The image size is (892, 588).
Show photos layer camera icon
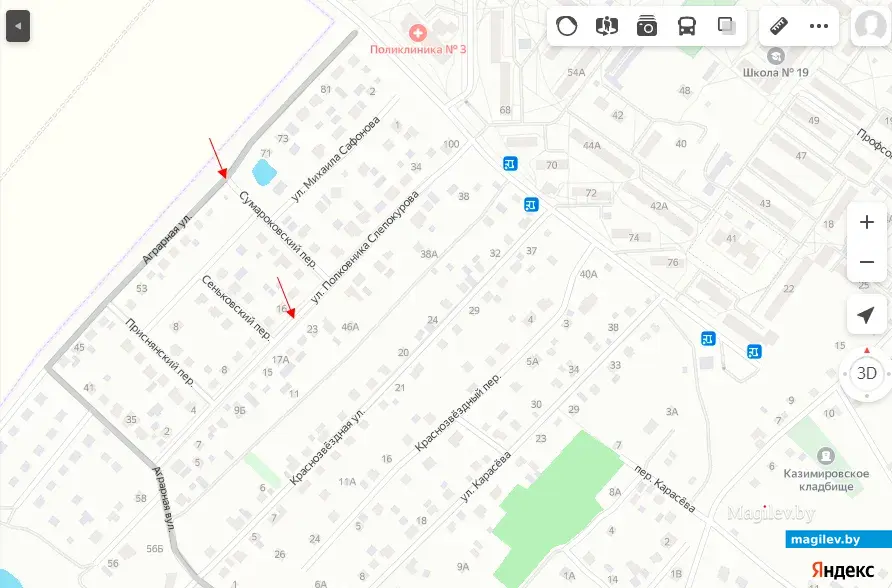[647, 26]
